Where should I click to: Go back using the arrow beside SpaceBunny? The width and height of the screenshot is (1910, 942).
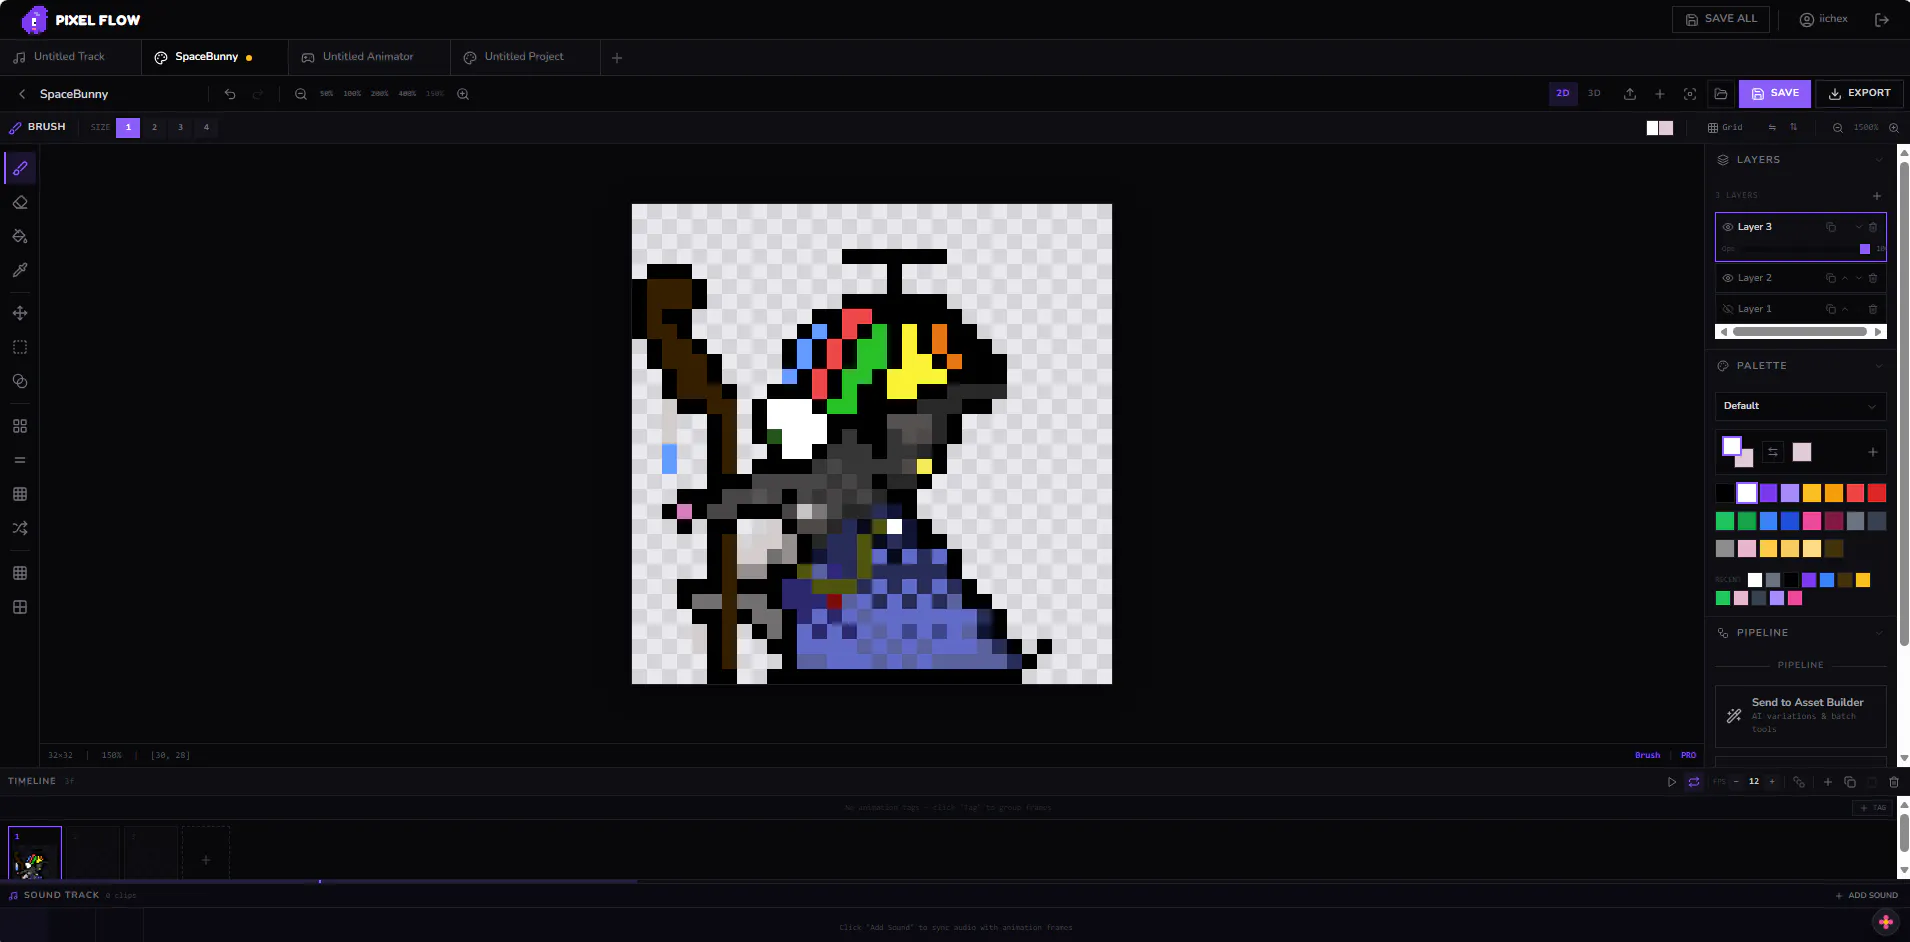pos(22,94)
